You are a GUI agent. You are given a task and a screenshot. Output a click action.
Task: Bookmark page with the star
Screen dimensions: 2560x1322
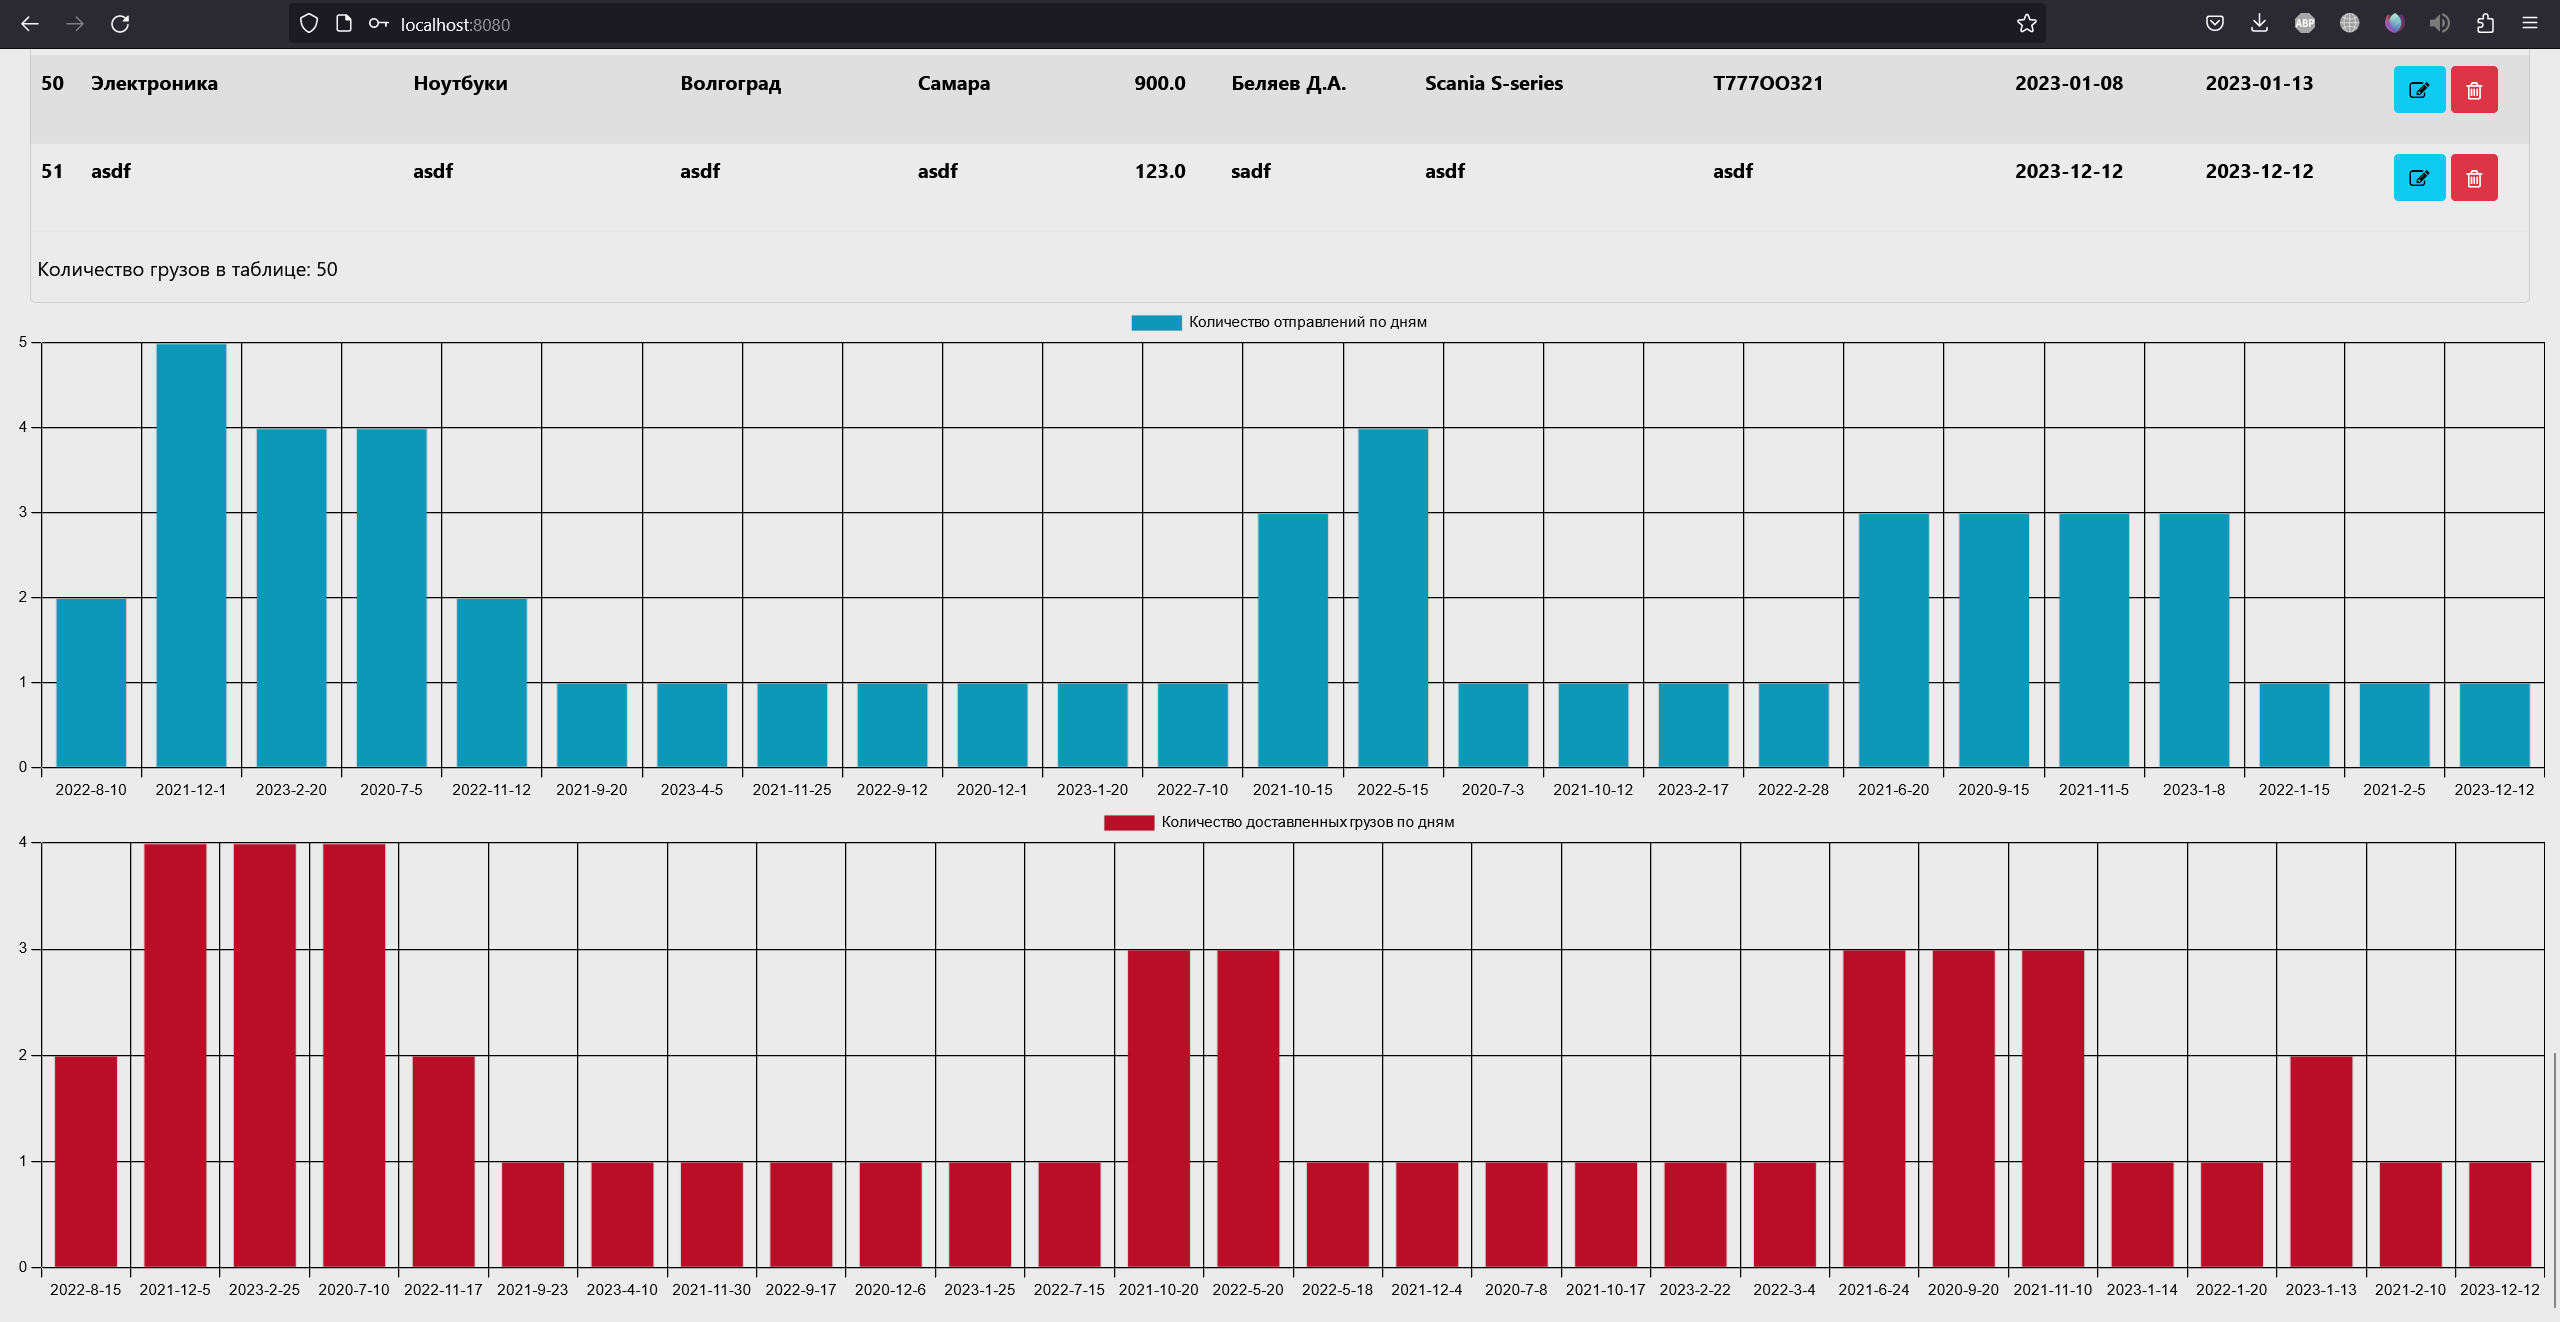click(x=2027, y=23)
